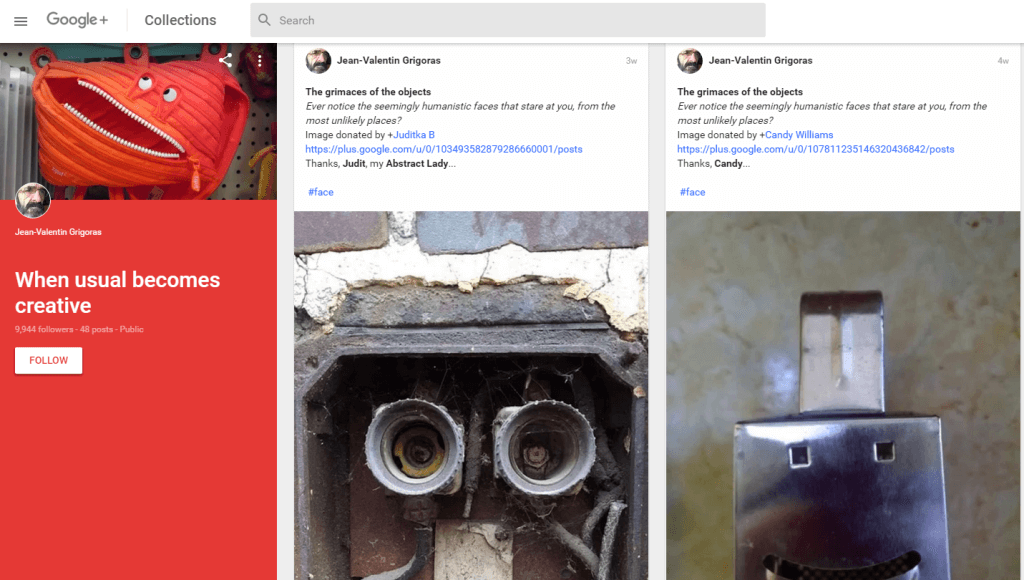The width and height of the screenshot is (1024, 580).
Task: Click #face hashtag in first post
Action: (x=320, y=192)
